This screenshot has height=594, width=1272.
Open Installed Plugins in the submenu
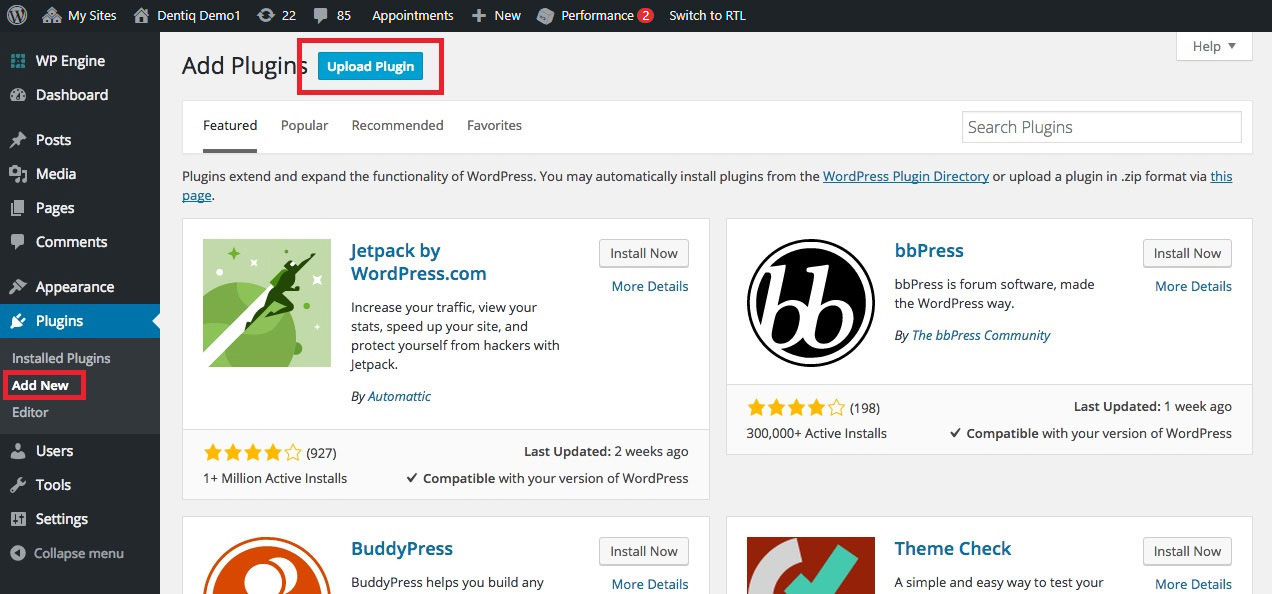pyautogui.click(x=61, y=358)
